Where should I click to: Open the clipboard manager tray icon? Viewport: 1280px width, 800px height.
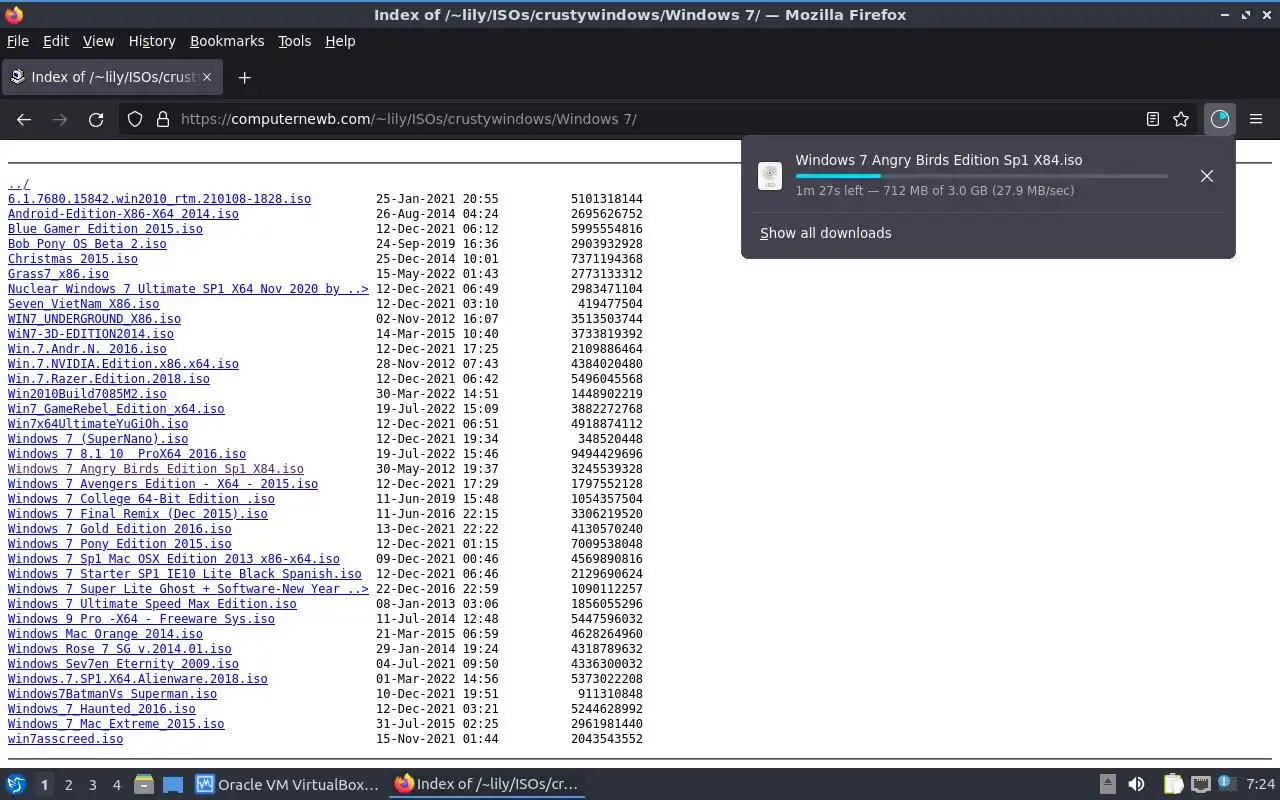pos(1173,785)
